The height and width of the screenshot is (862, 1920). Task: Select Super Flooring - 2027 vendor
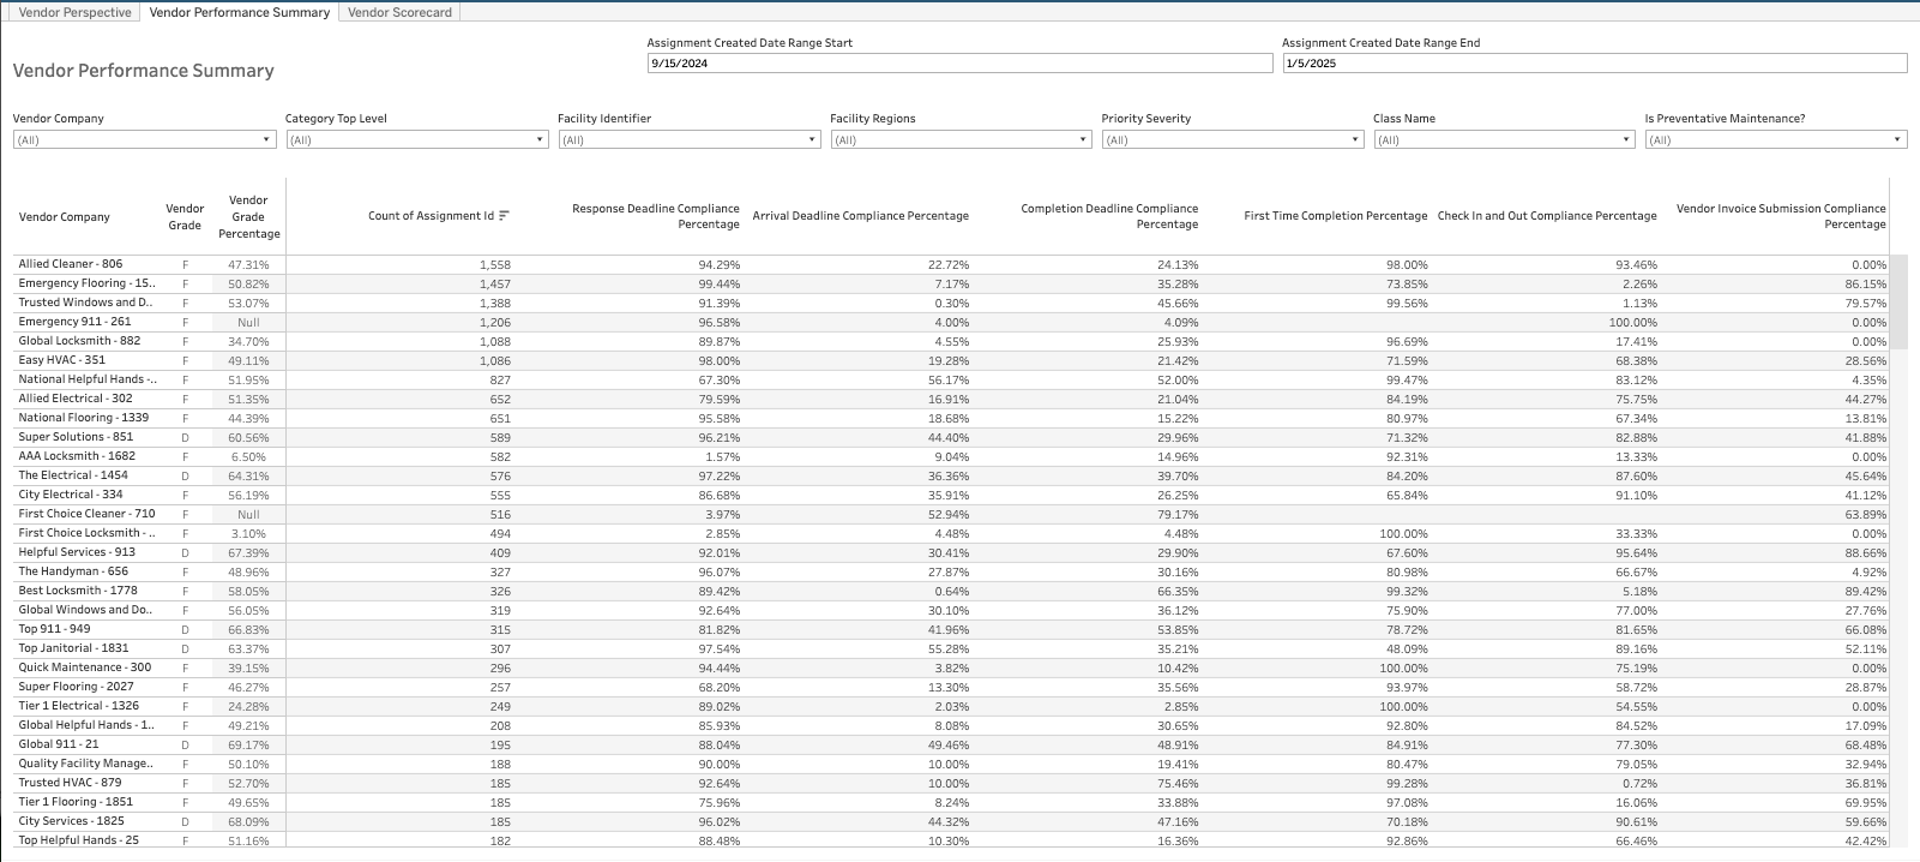tap(75, 686)
